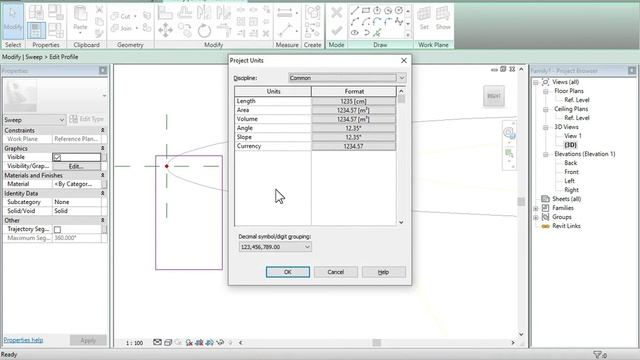Collapse the Constraints section

(102, 130)
